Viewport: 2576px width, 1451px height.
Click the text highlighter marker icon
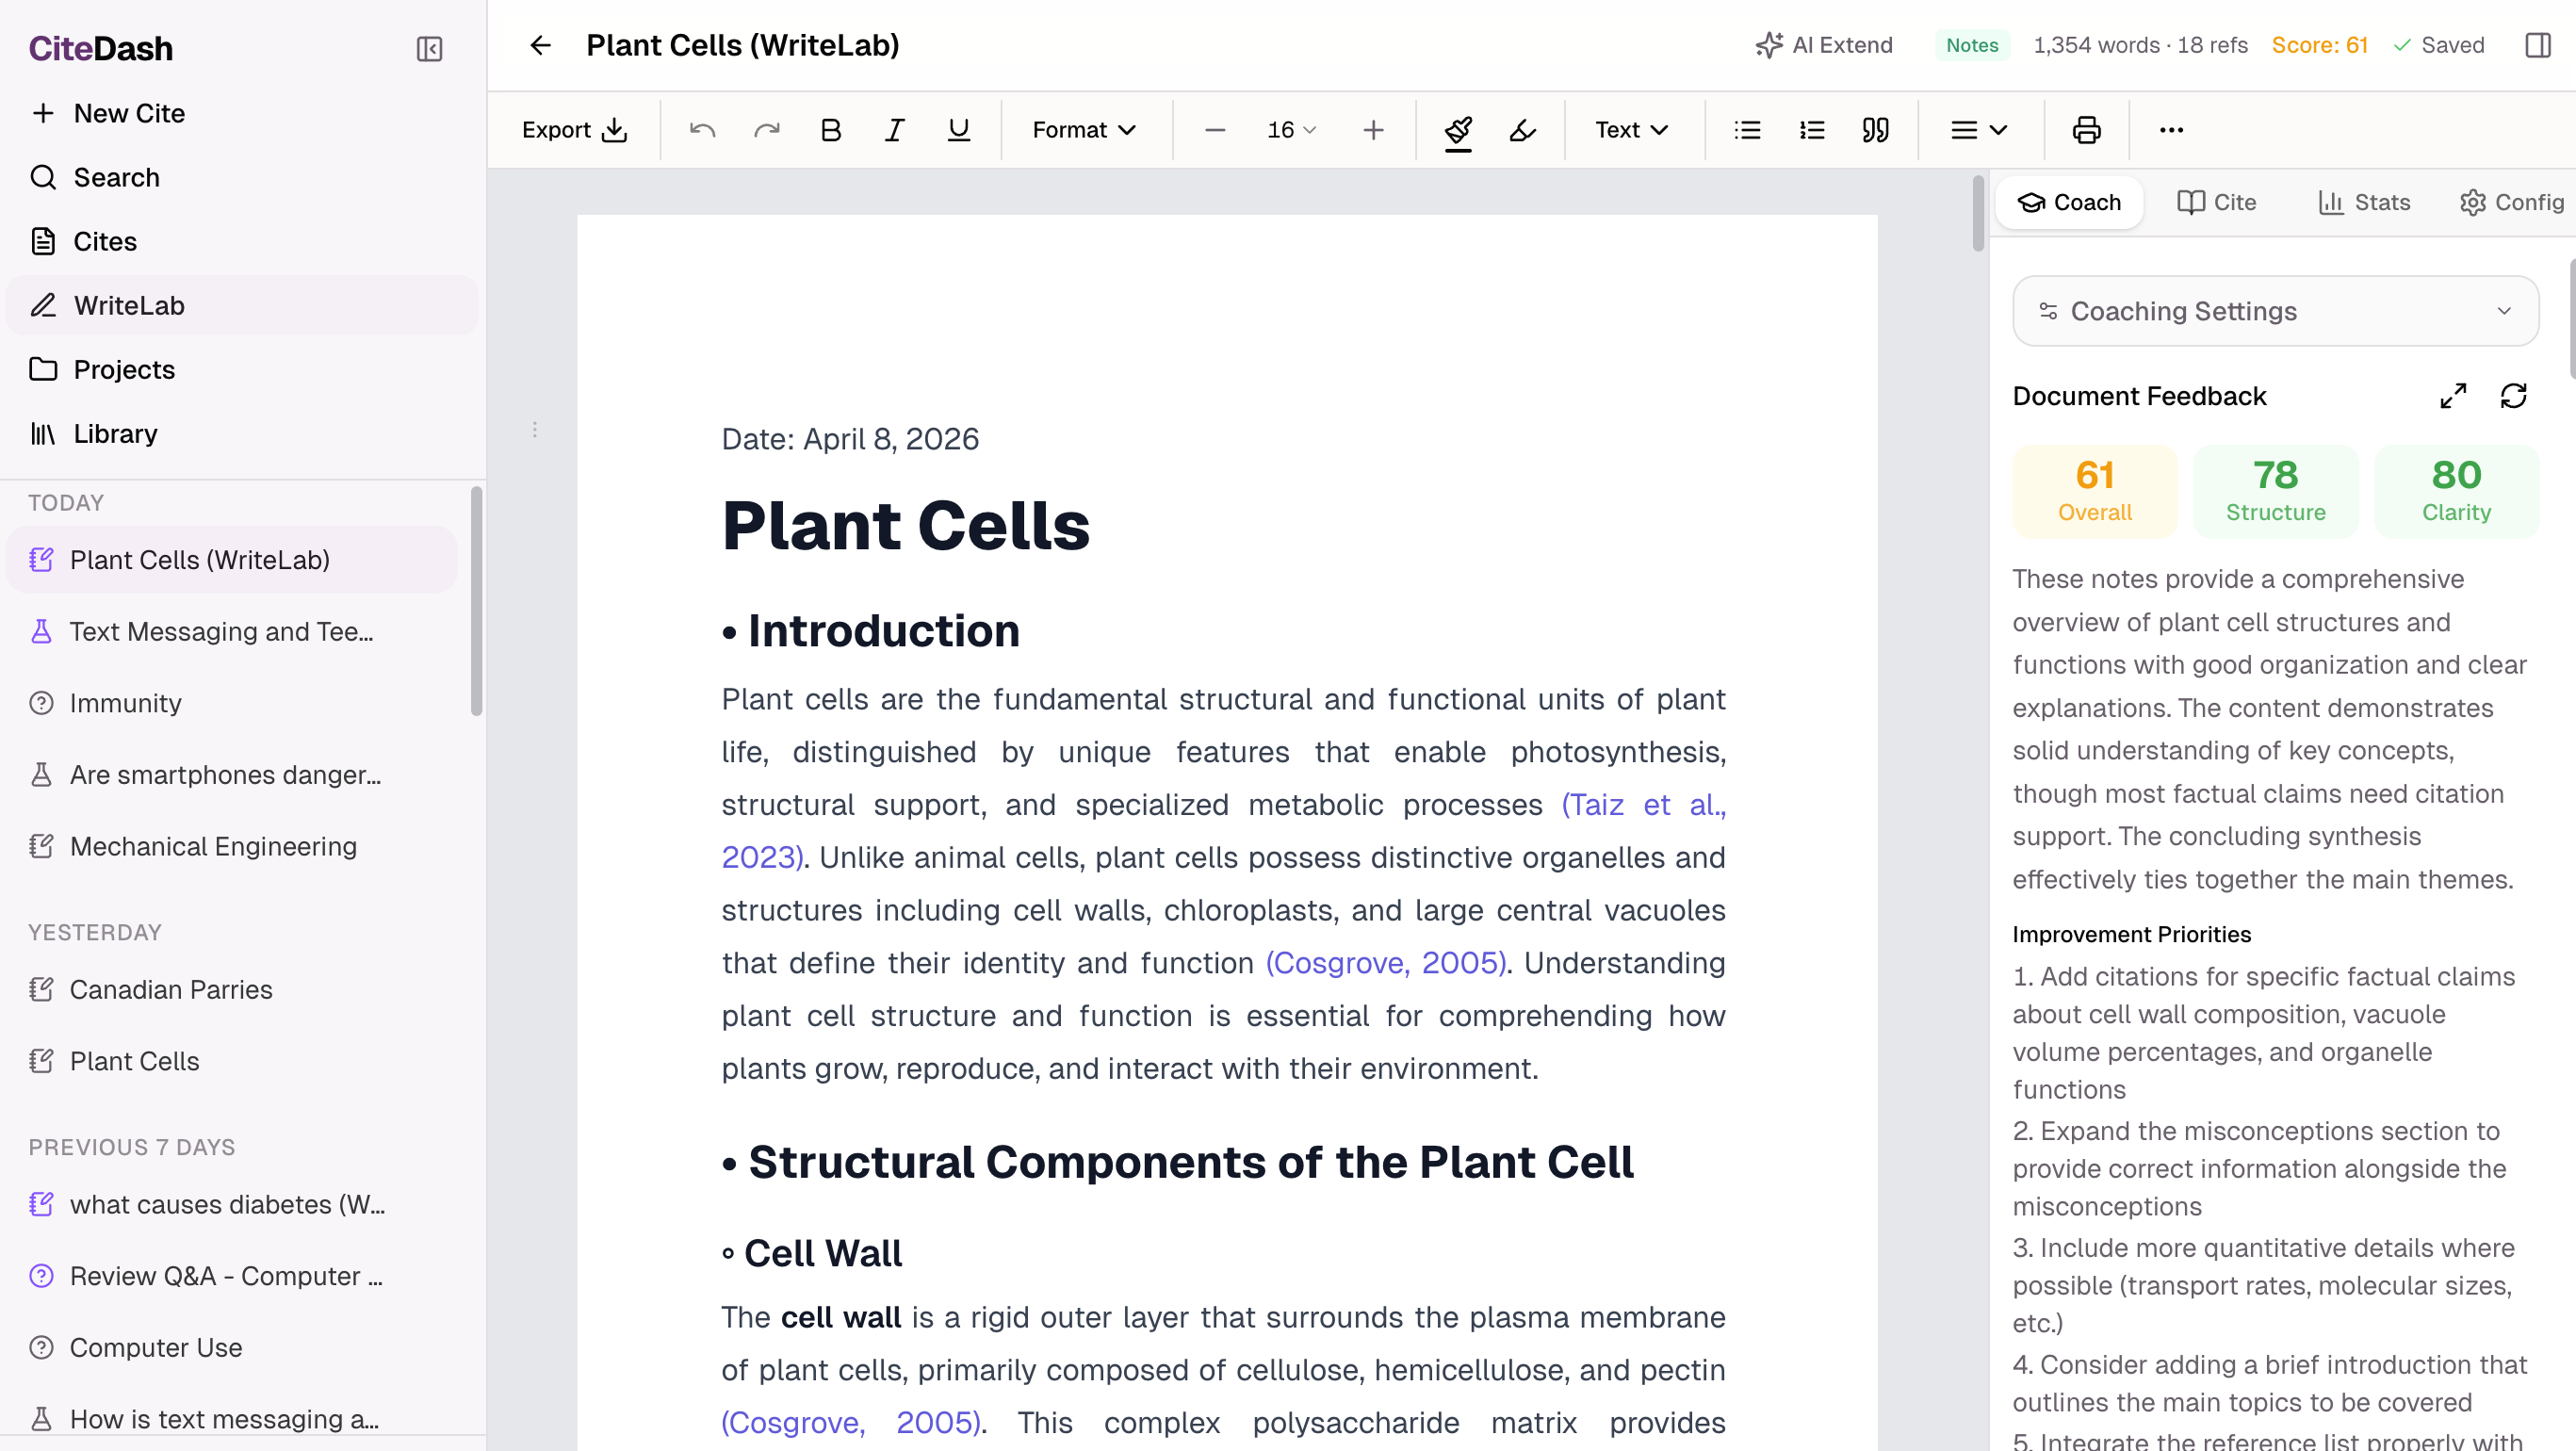[1522, 130]
